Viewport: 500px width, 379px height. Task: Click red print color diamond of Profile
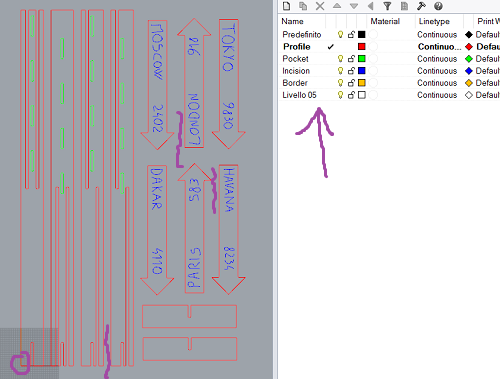click(469, 47)
